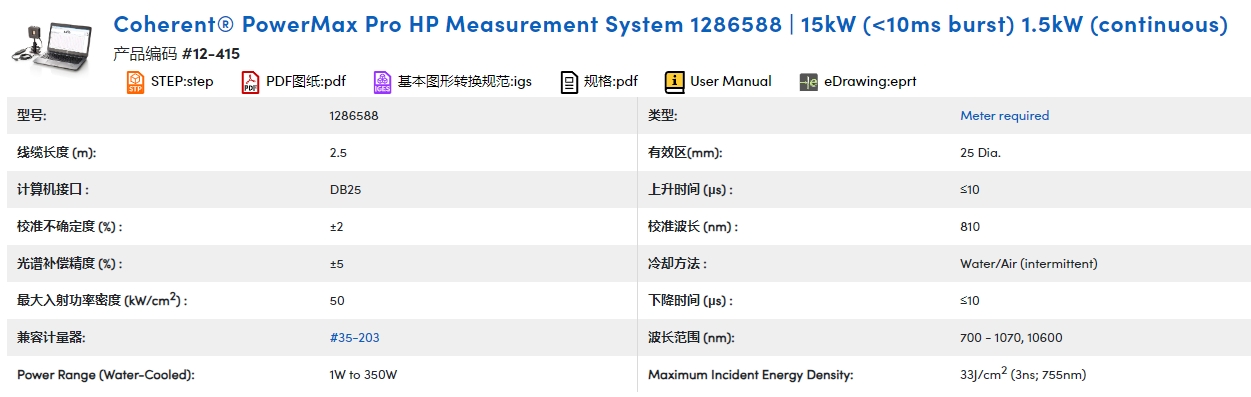Screen dimensions: 1251x397
Task: Select the ±5 spectral compensation value
Action: 336,264
